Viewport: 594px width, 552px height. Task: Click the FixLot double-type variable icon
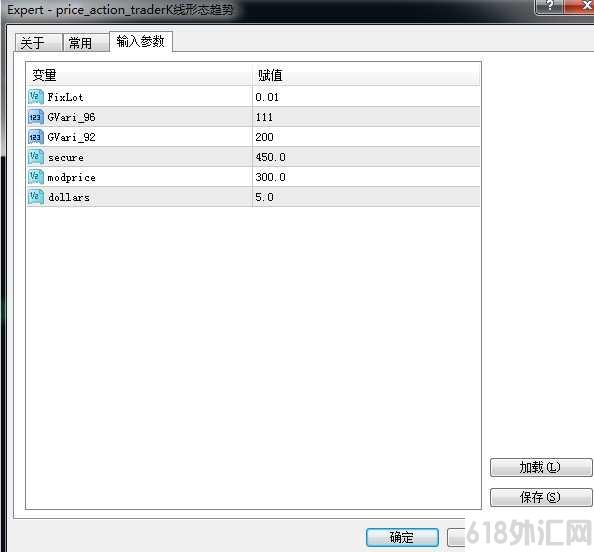[36, 97]
